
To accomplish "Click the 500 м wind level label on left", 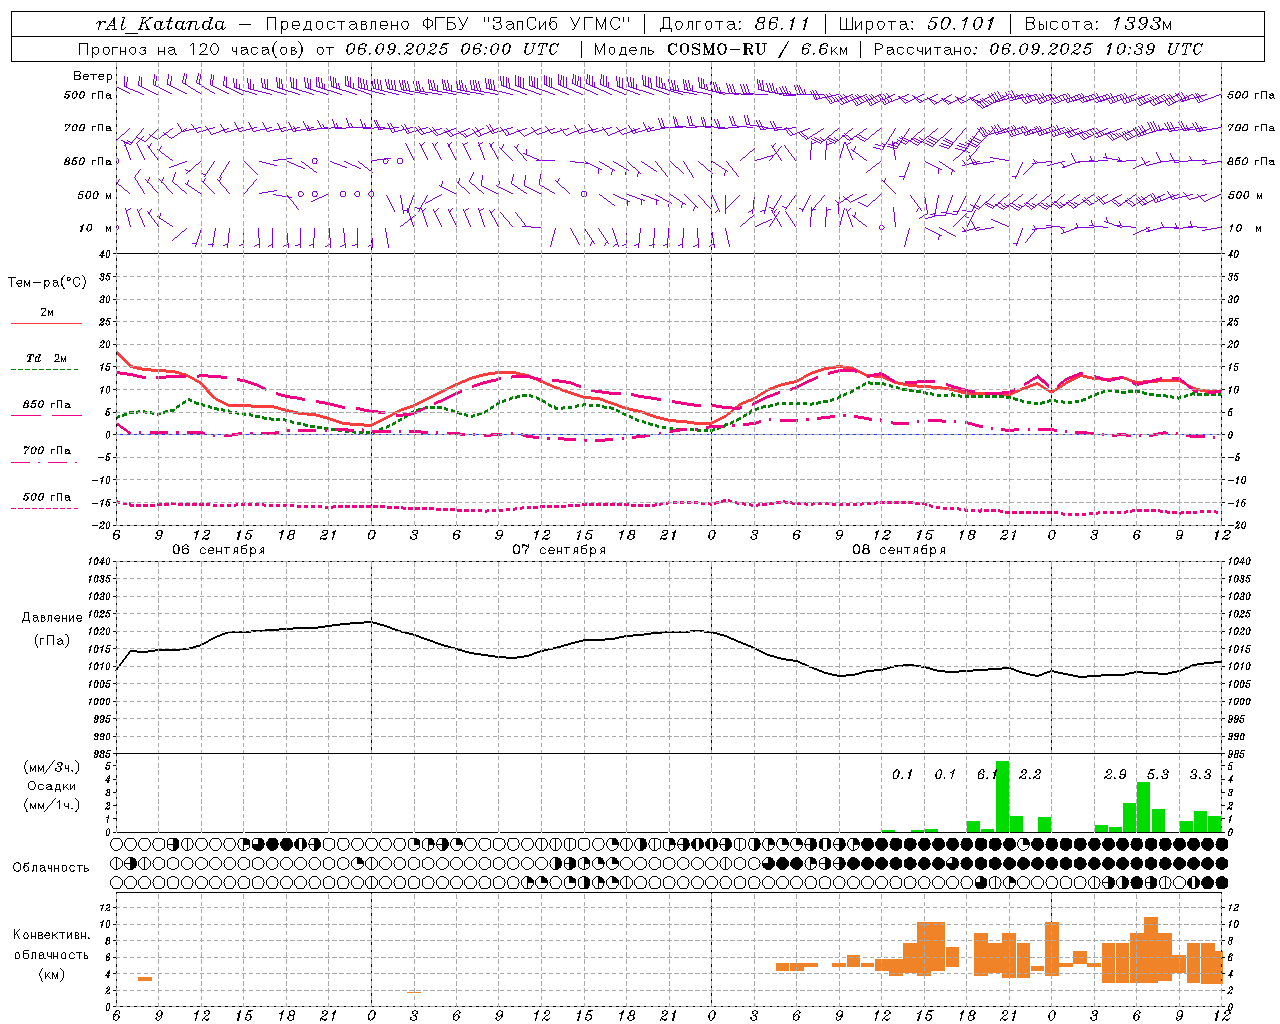I will tap(95, 195).
